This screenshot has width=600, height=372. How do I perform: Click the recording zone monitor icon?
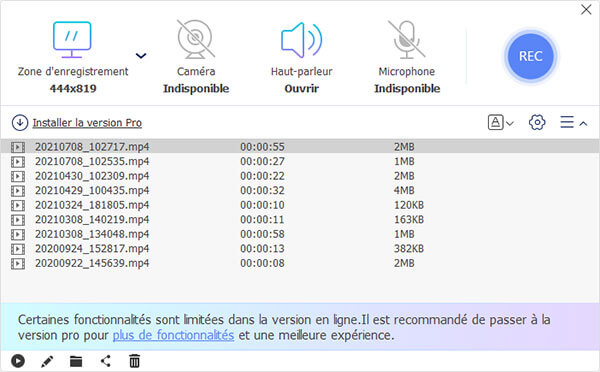[72, 40]
